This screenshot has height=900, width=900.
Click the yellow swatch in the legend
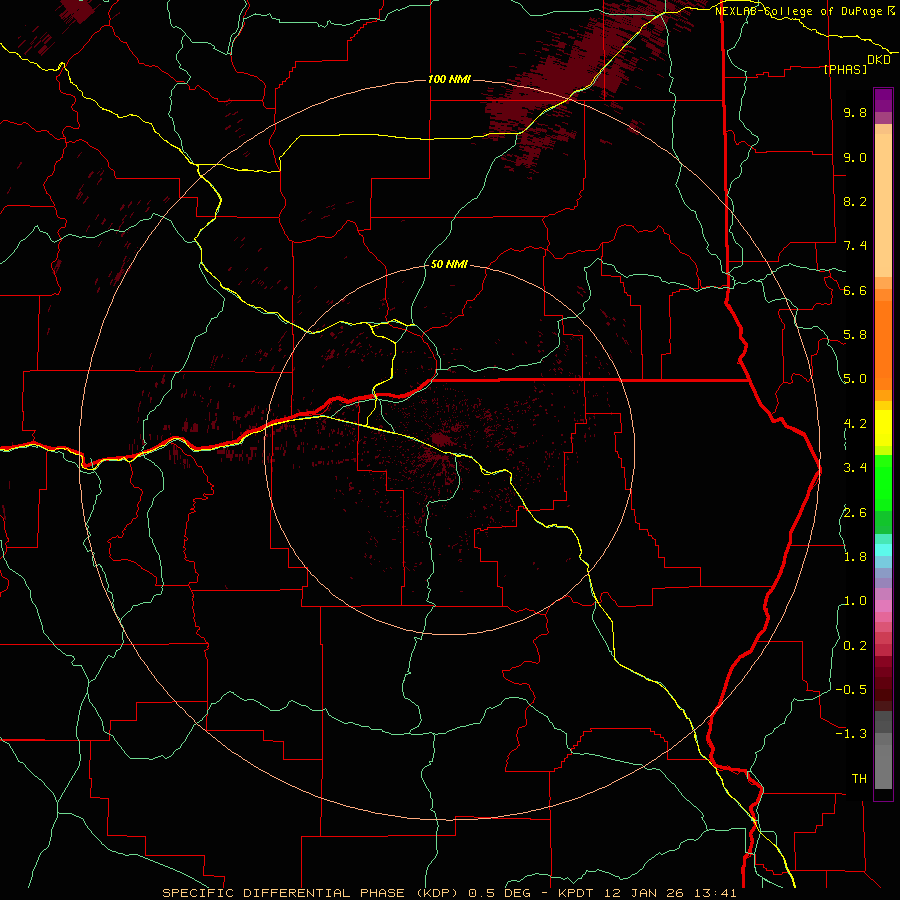(883, 428)
